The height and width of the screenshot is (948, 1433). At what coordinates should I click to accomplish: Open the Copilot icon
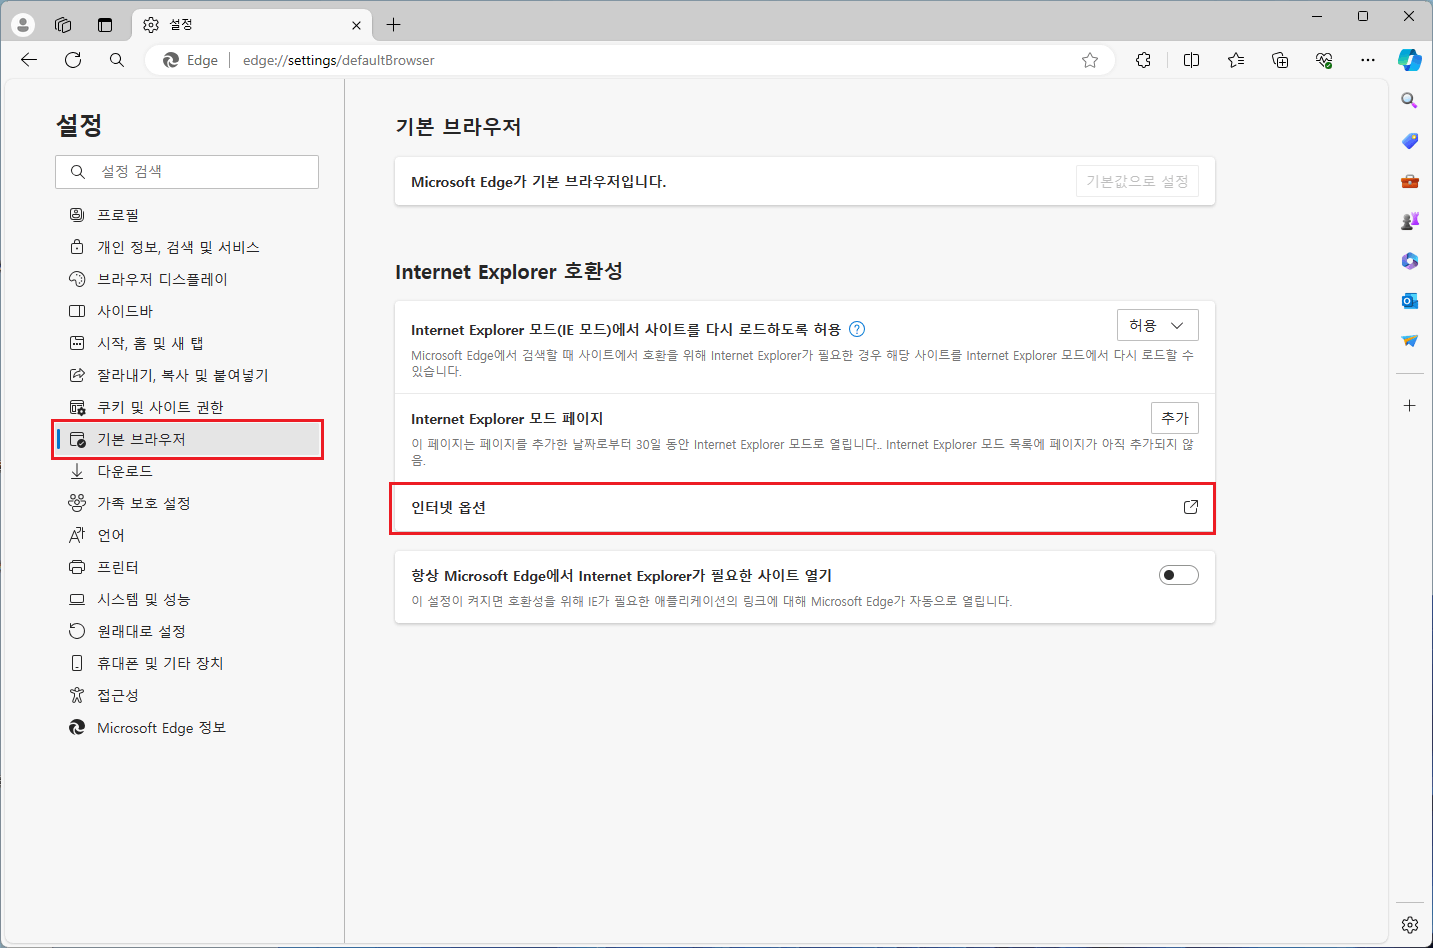click(x=1410, y=60)
